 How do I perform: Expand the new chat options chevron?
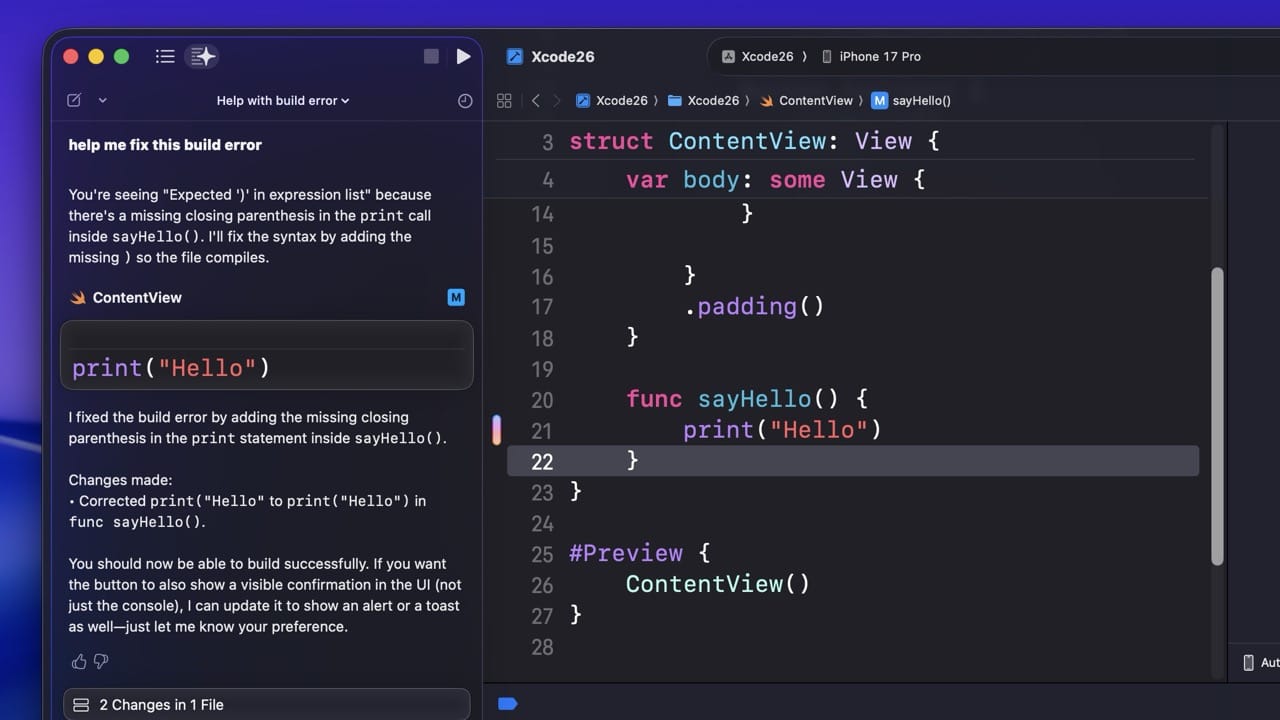point(102,101)
